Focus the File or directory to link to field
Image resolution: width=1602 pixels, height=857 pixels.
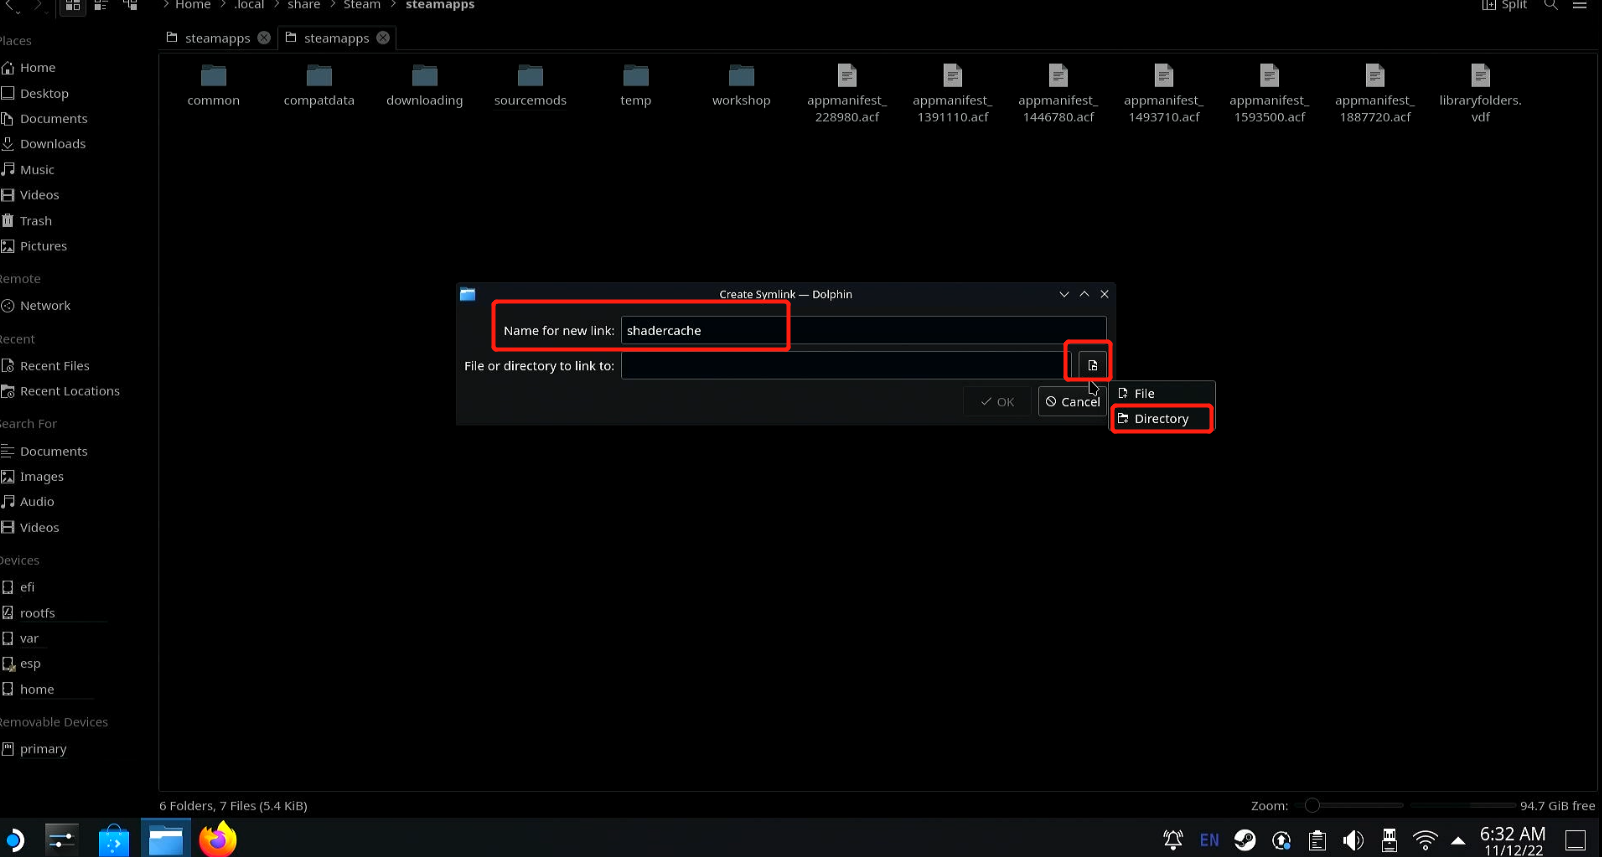point(846,365)
